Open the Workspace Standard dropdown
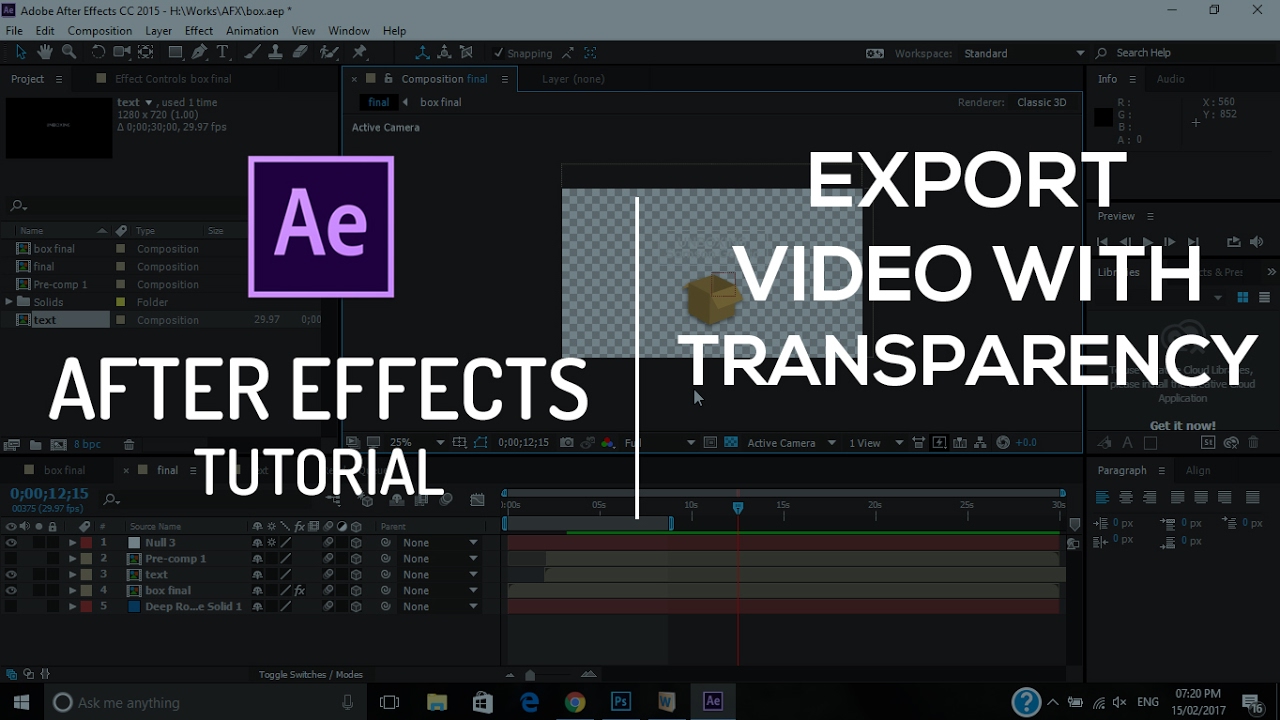Image resolution: width=1280 pixels, height=720 pixels. tap(1024, 53)
